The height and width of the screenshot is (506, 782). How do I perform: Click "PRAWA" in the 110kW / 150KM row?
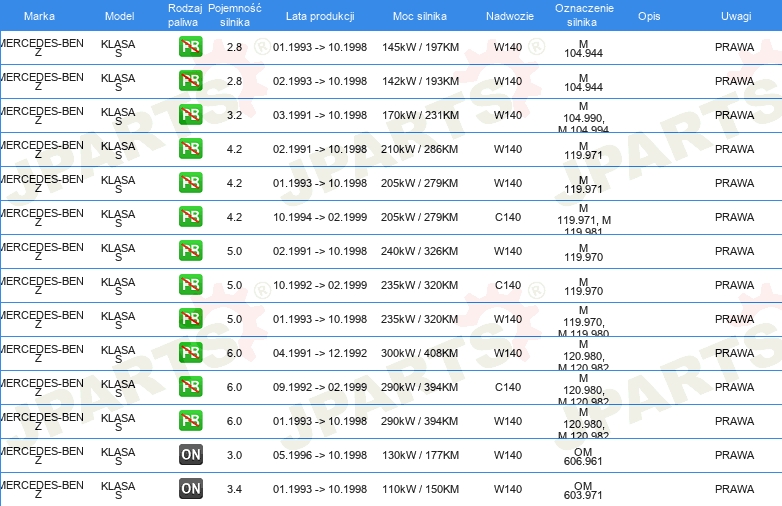tap(734, 489)
